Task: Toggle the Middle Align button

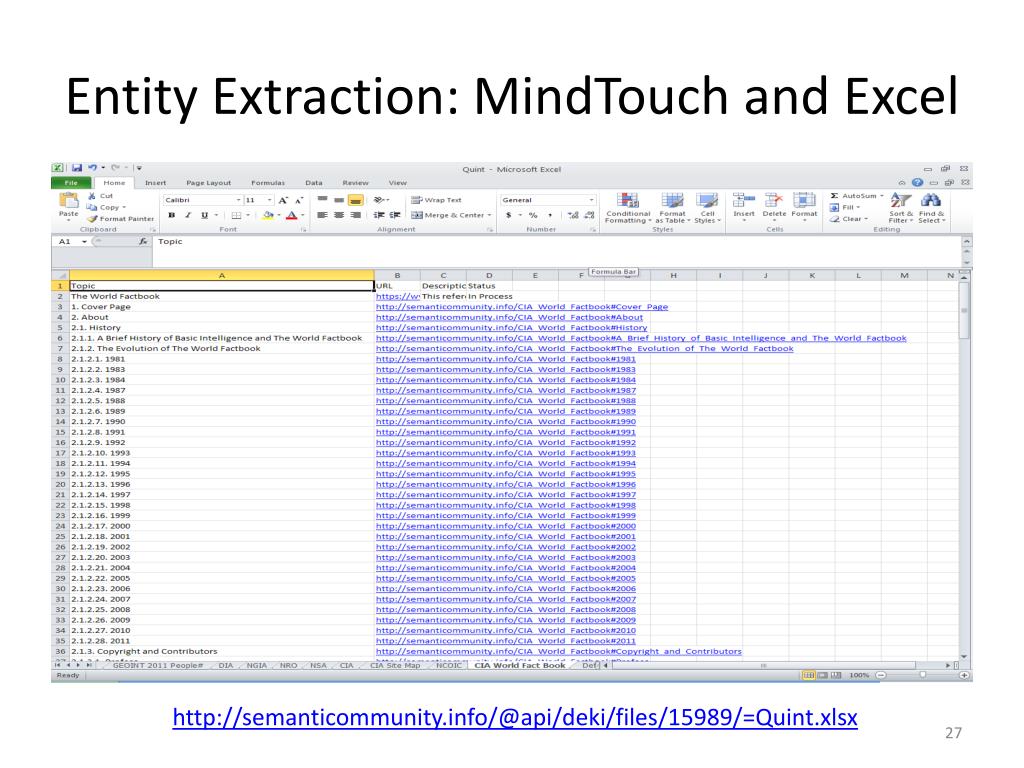Action: (338, 200)
